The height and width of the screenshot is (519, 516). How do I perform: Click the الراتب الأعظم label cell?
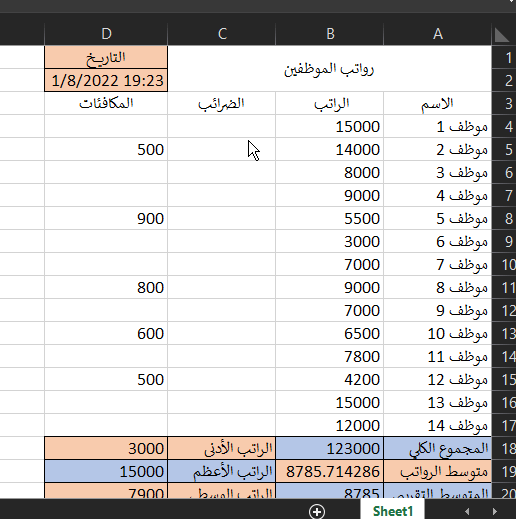222,471
